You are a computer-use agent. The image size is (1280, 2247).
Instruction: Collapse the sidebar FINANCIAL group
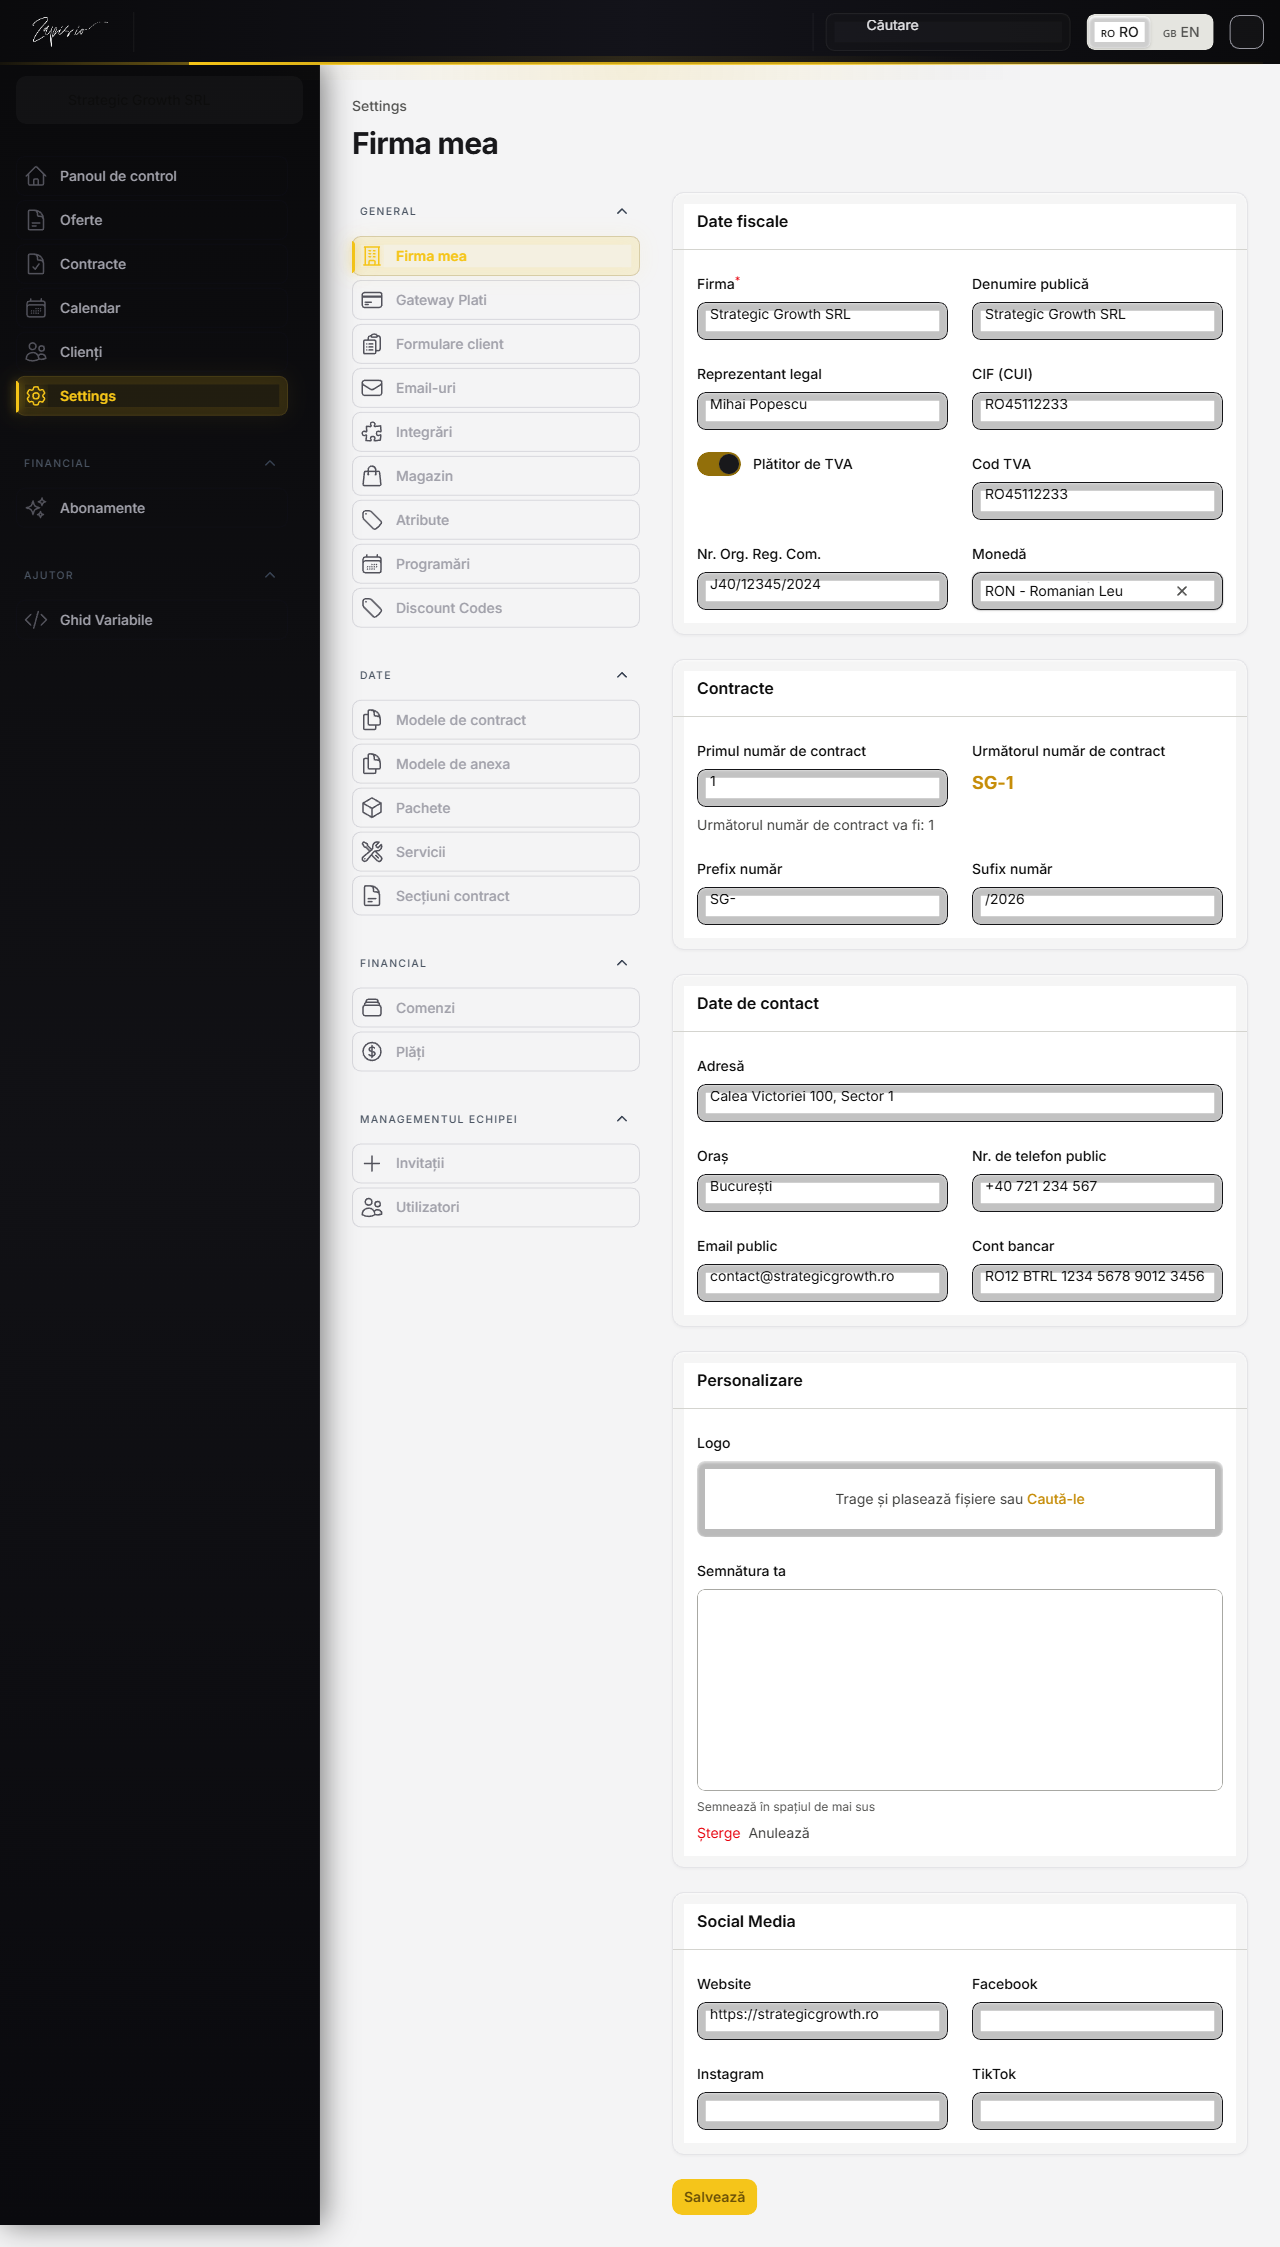pos(270,463)
